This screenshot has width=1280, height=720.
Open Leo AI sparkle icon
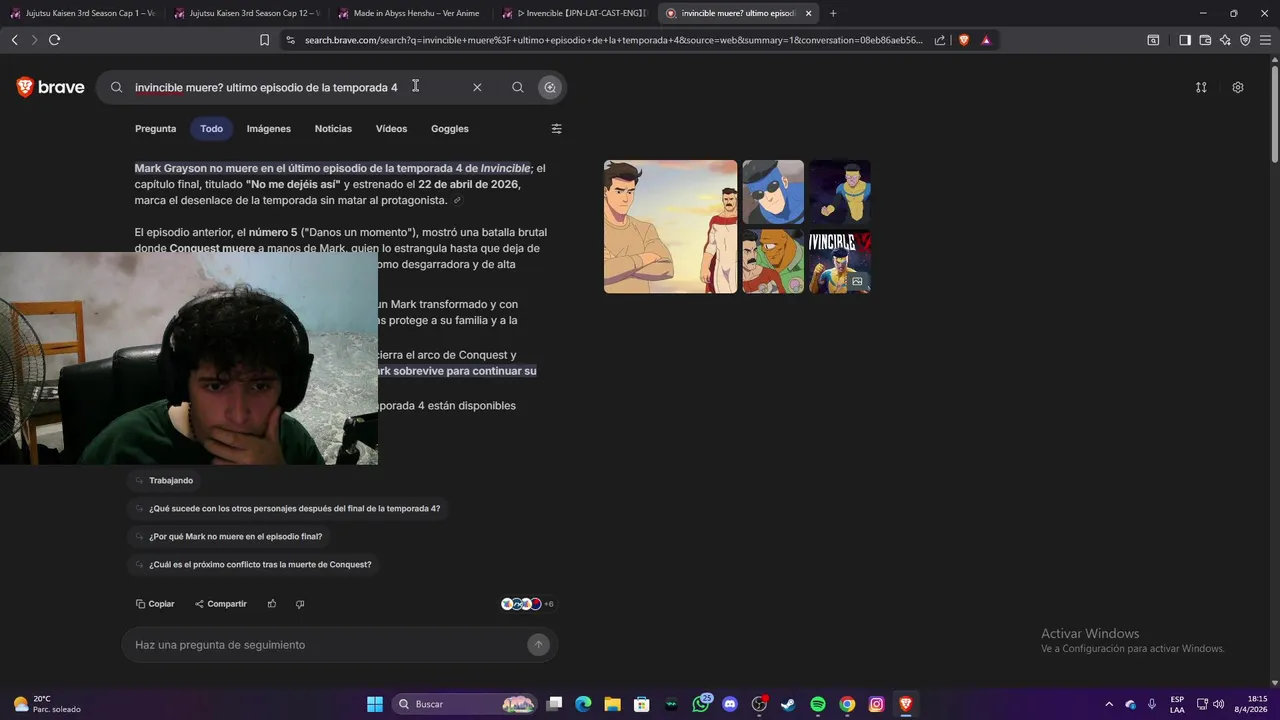pyautogui.click(x=1225, y=40)
